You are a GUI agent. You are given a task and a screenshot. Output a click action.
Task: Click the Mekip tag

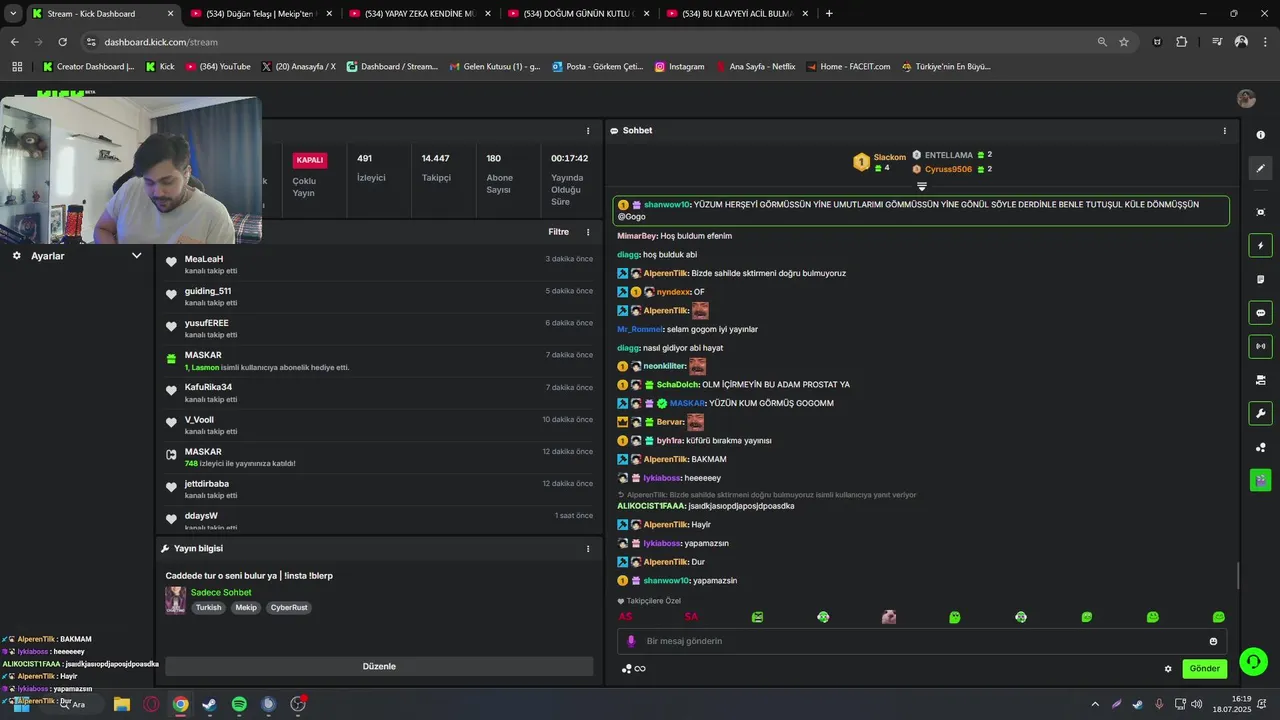(x=246, y=608)
